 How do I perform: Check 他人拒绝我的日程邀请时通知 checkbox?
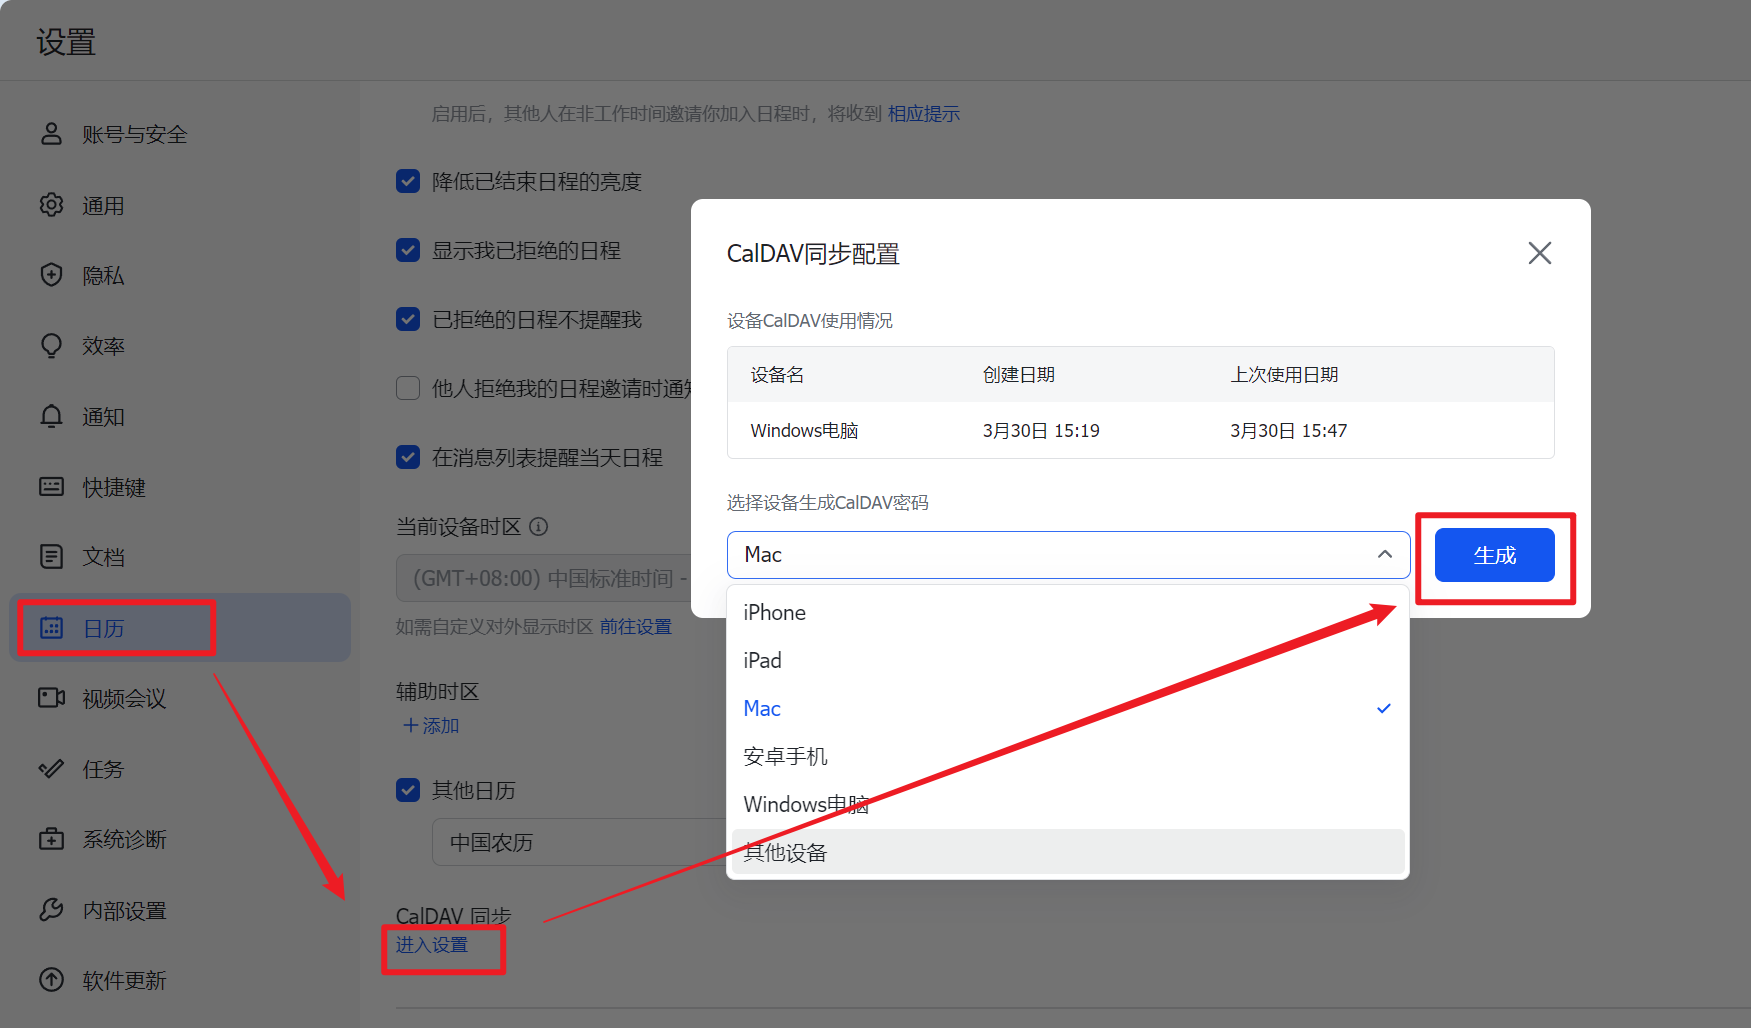[x=408, y=388]
